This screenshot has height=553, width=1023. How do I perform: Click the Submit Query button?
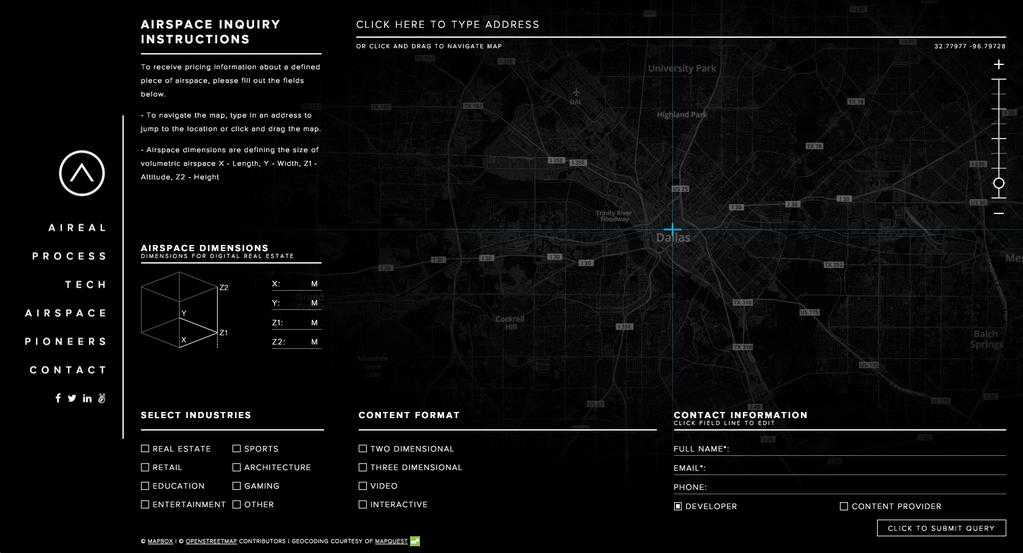(x=941, y=528)
